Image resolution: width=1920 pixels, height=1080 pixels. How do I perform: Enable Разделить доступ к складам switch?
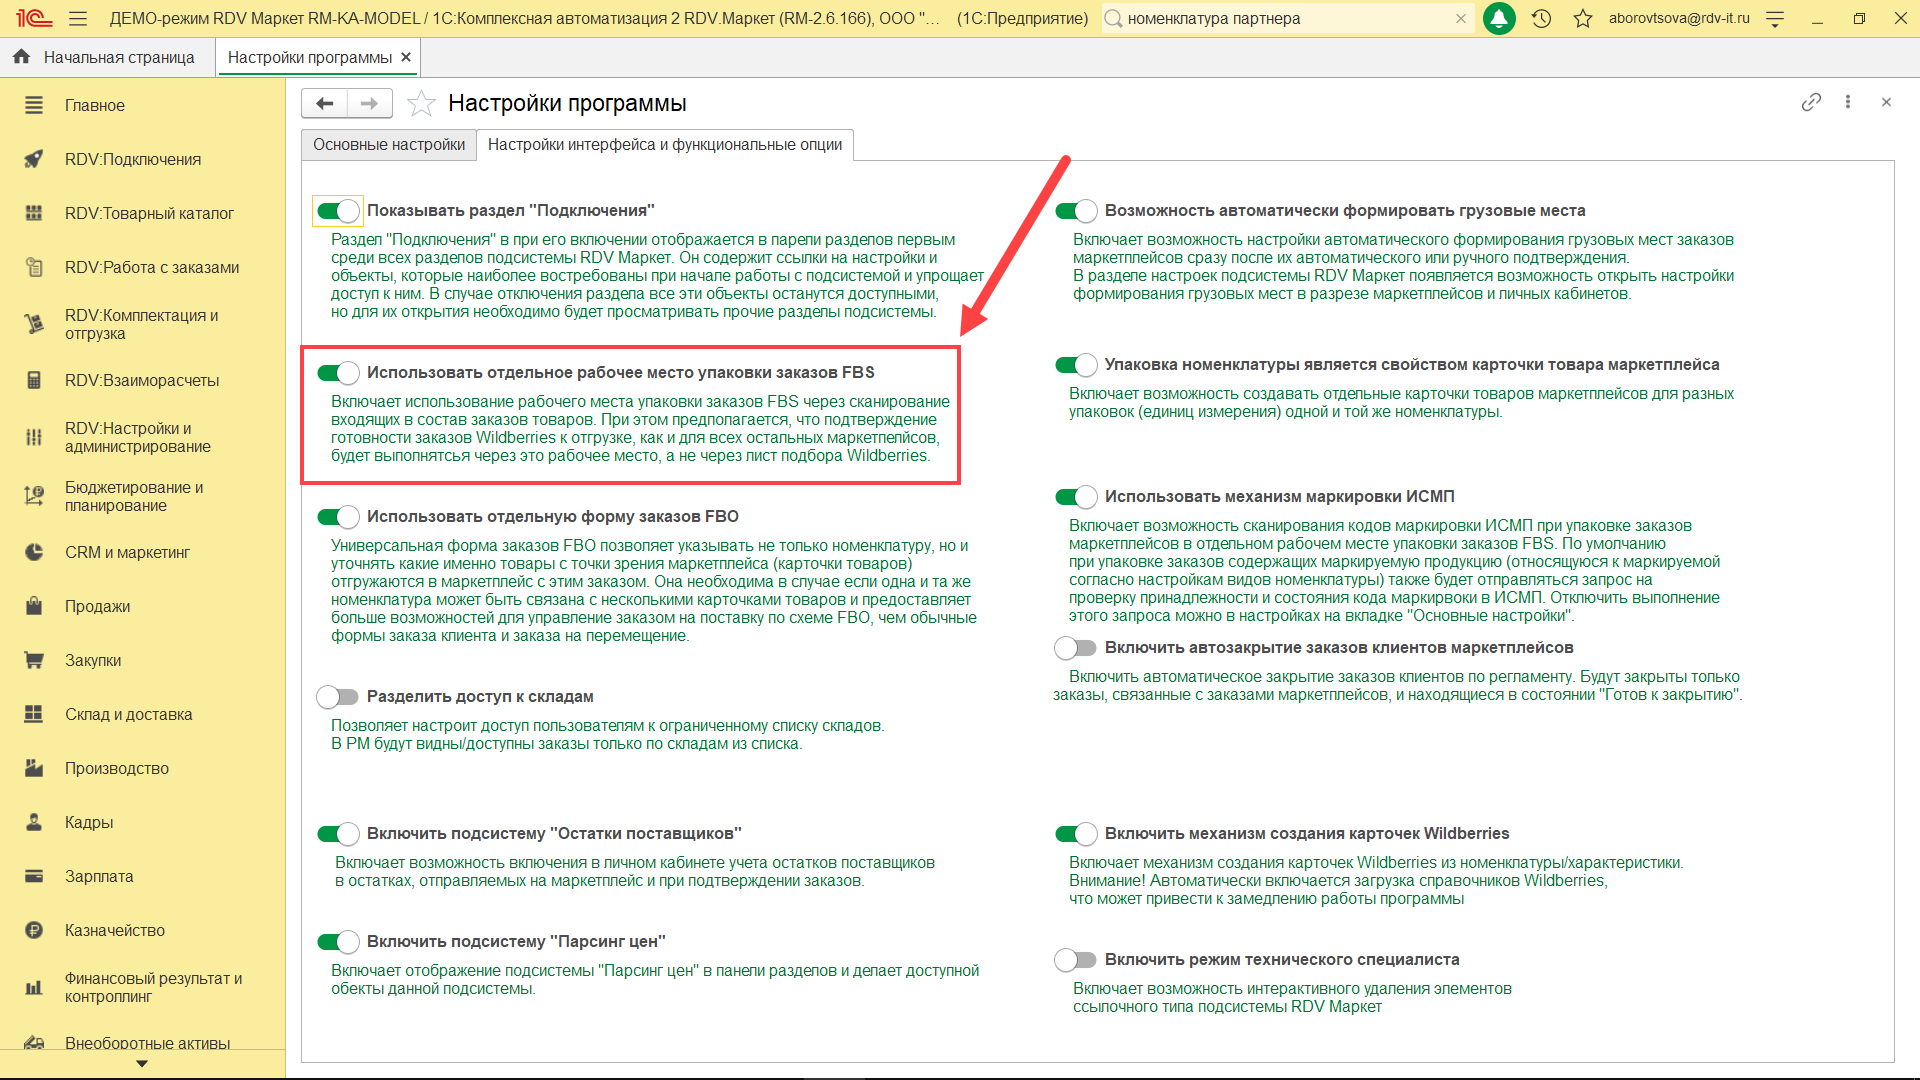click(x=338, y=696)
